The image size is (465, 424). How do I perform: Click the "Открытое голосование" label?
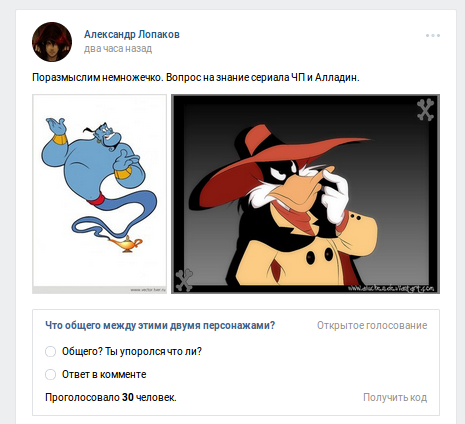pos(372,325)
